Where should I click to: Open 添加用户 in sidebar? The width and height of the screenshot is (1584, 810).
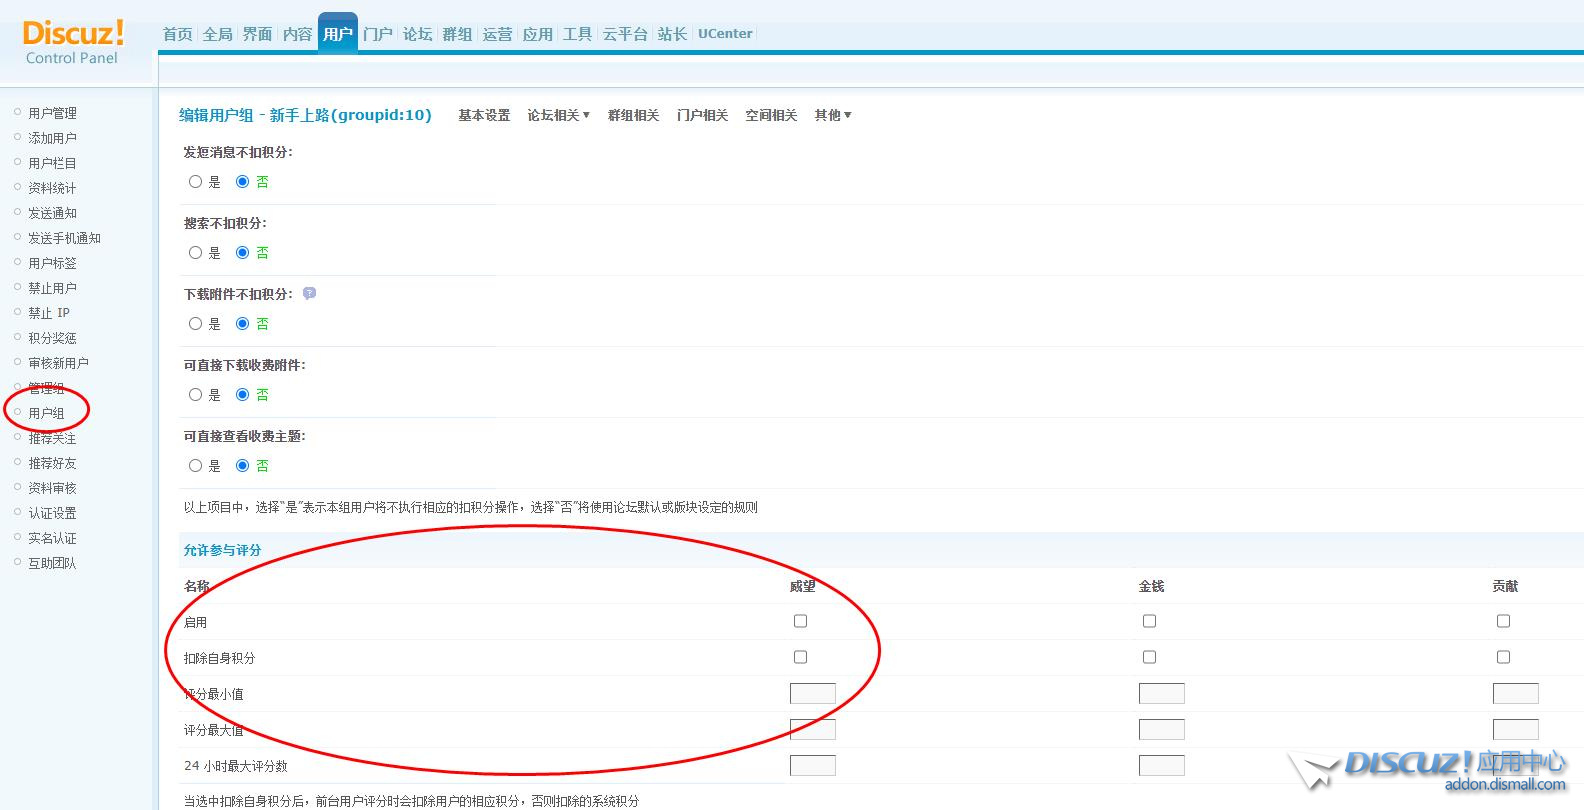pyautogui.click(x=52, y=138)
